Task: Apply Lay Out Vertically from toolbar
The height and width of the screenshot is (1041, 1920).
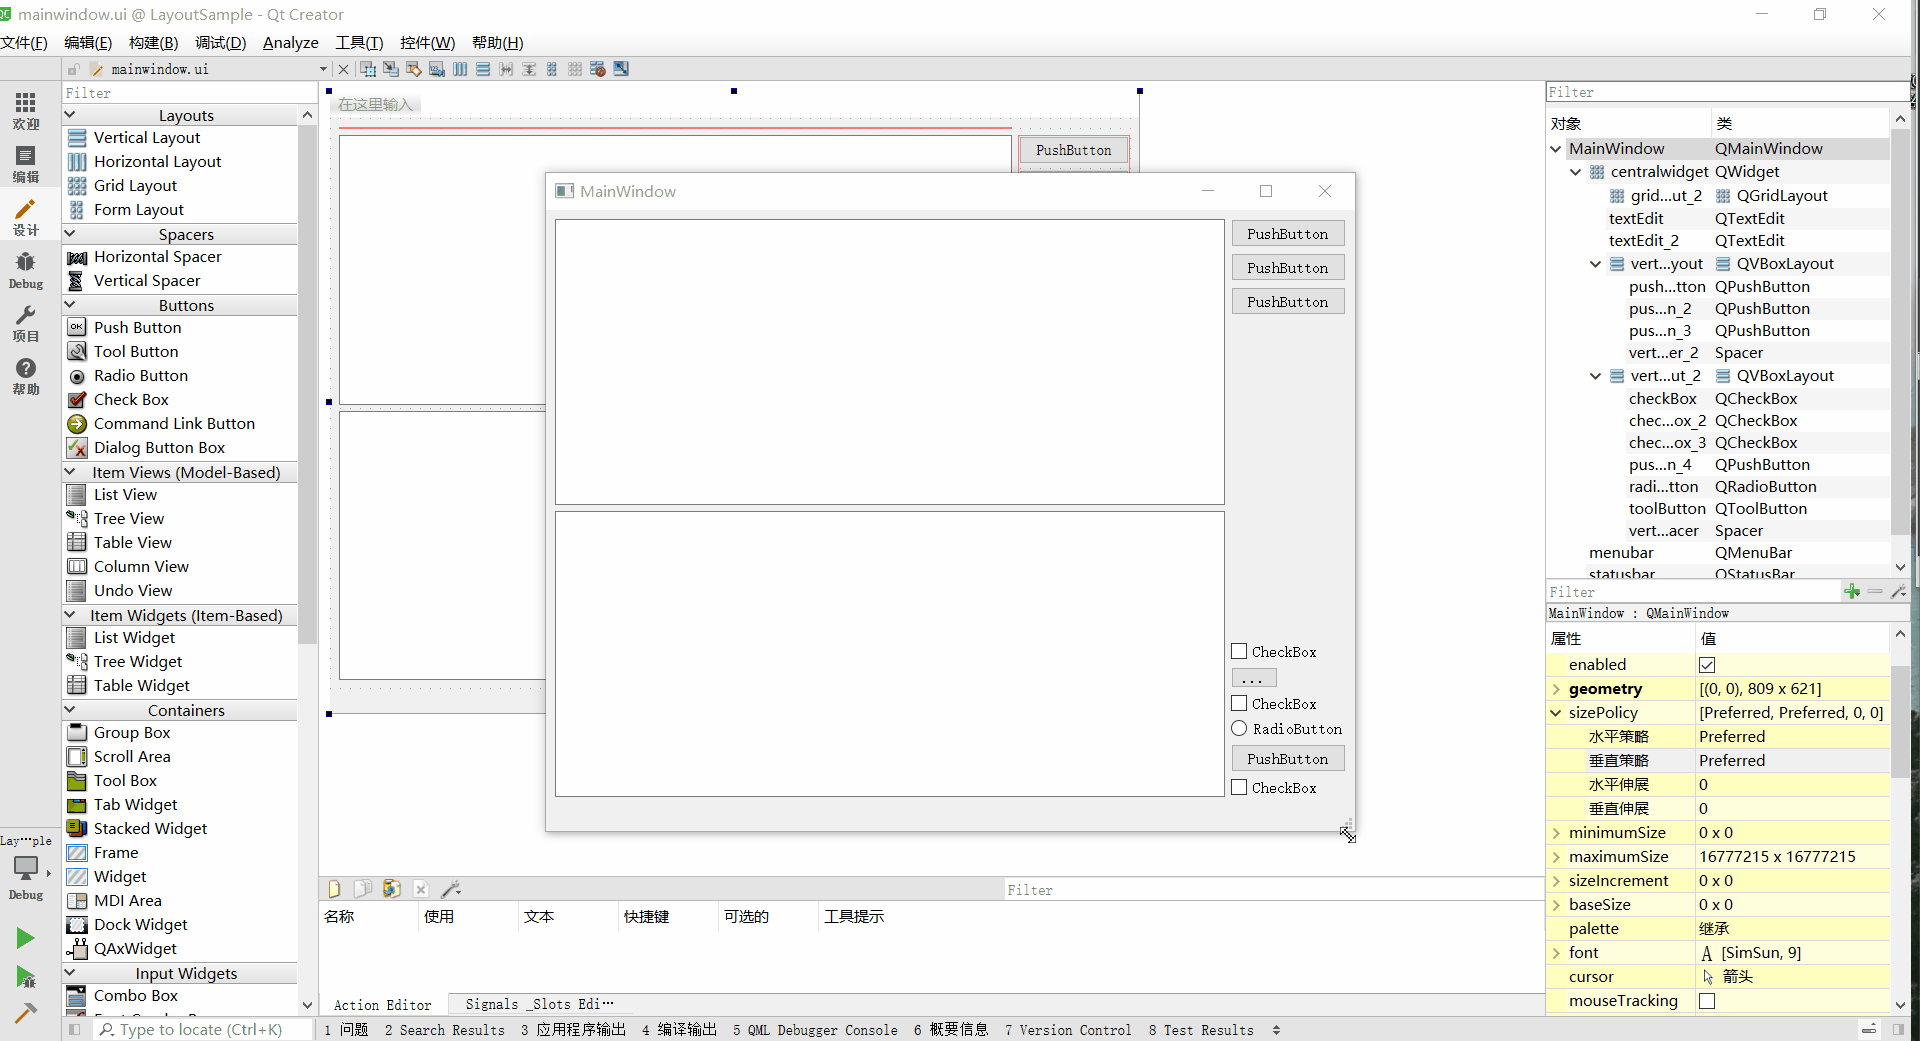Action: 483,69
